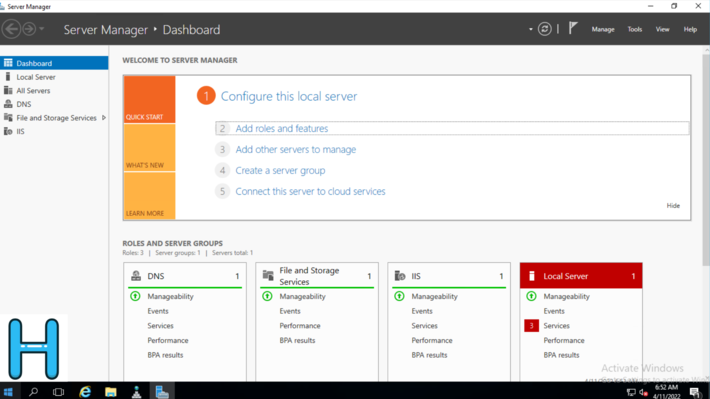
Task: Click Add roles and features
Action: click(x=282, y=129)
